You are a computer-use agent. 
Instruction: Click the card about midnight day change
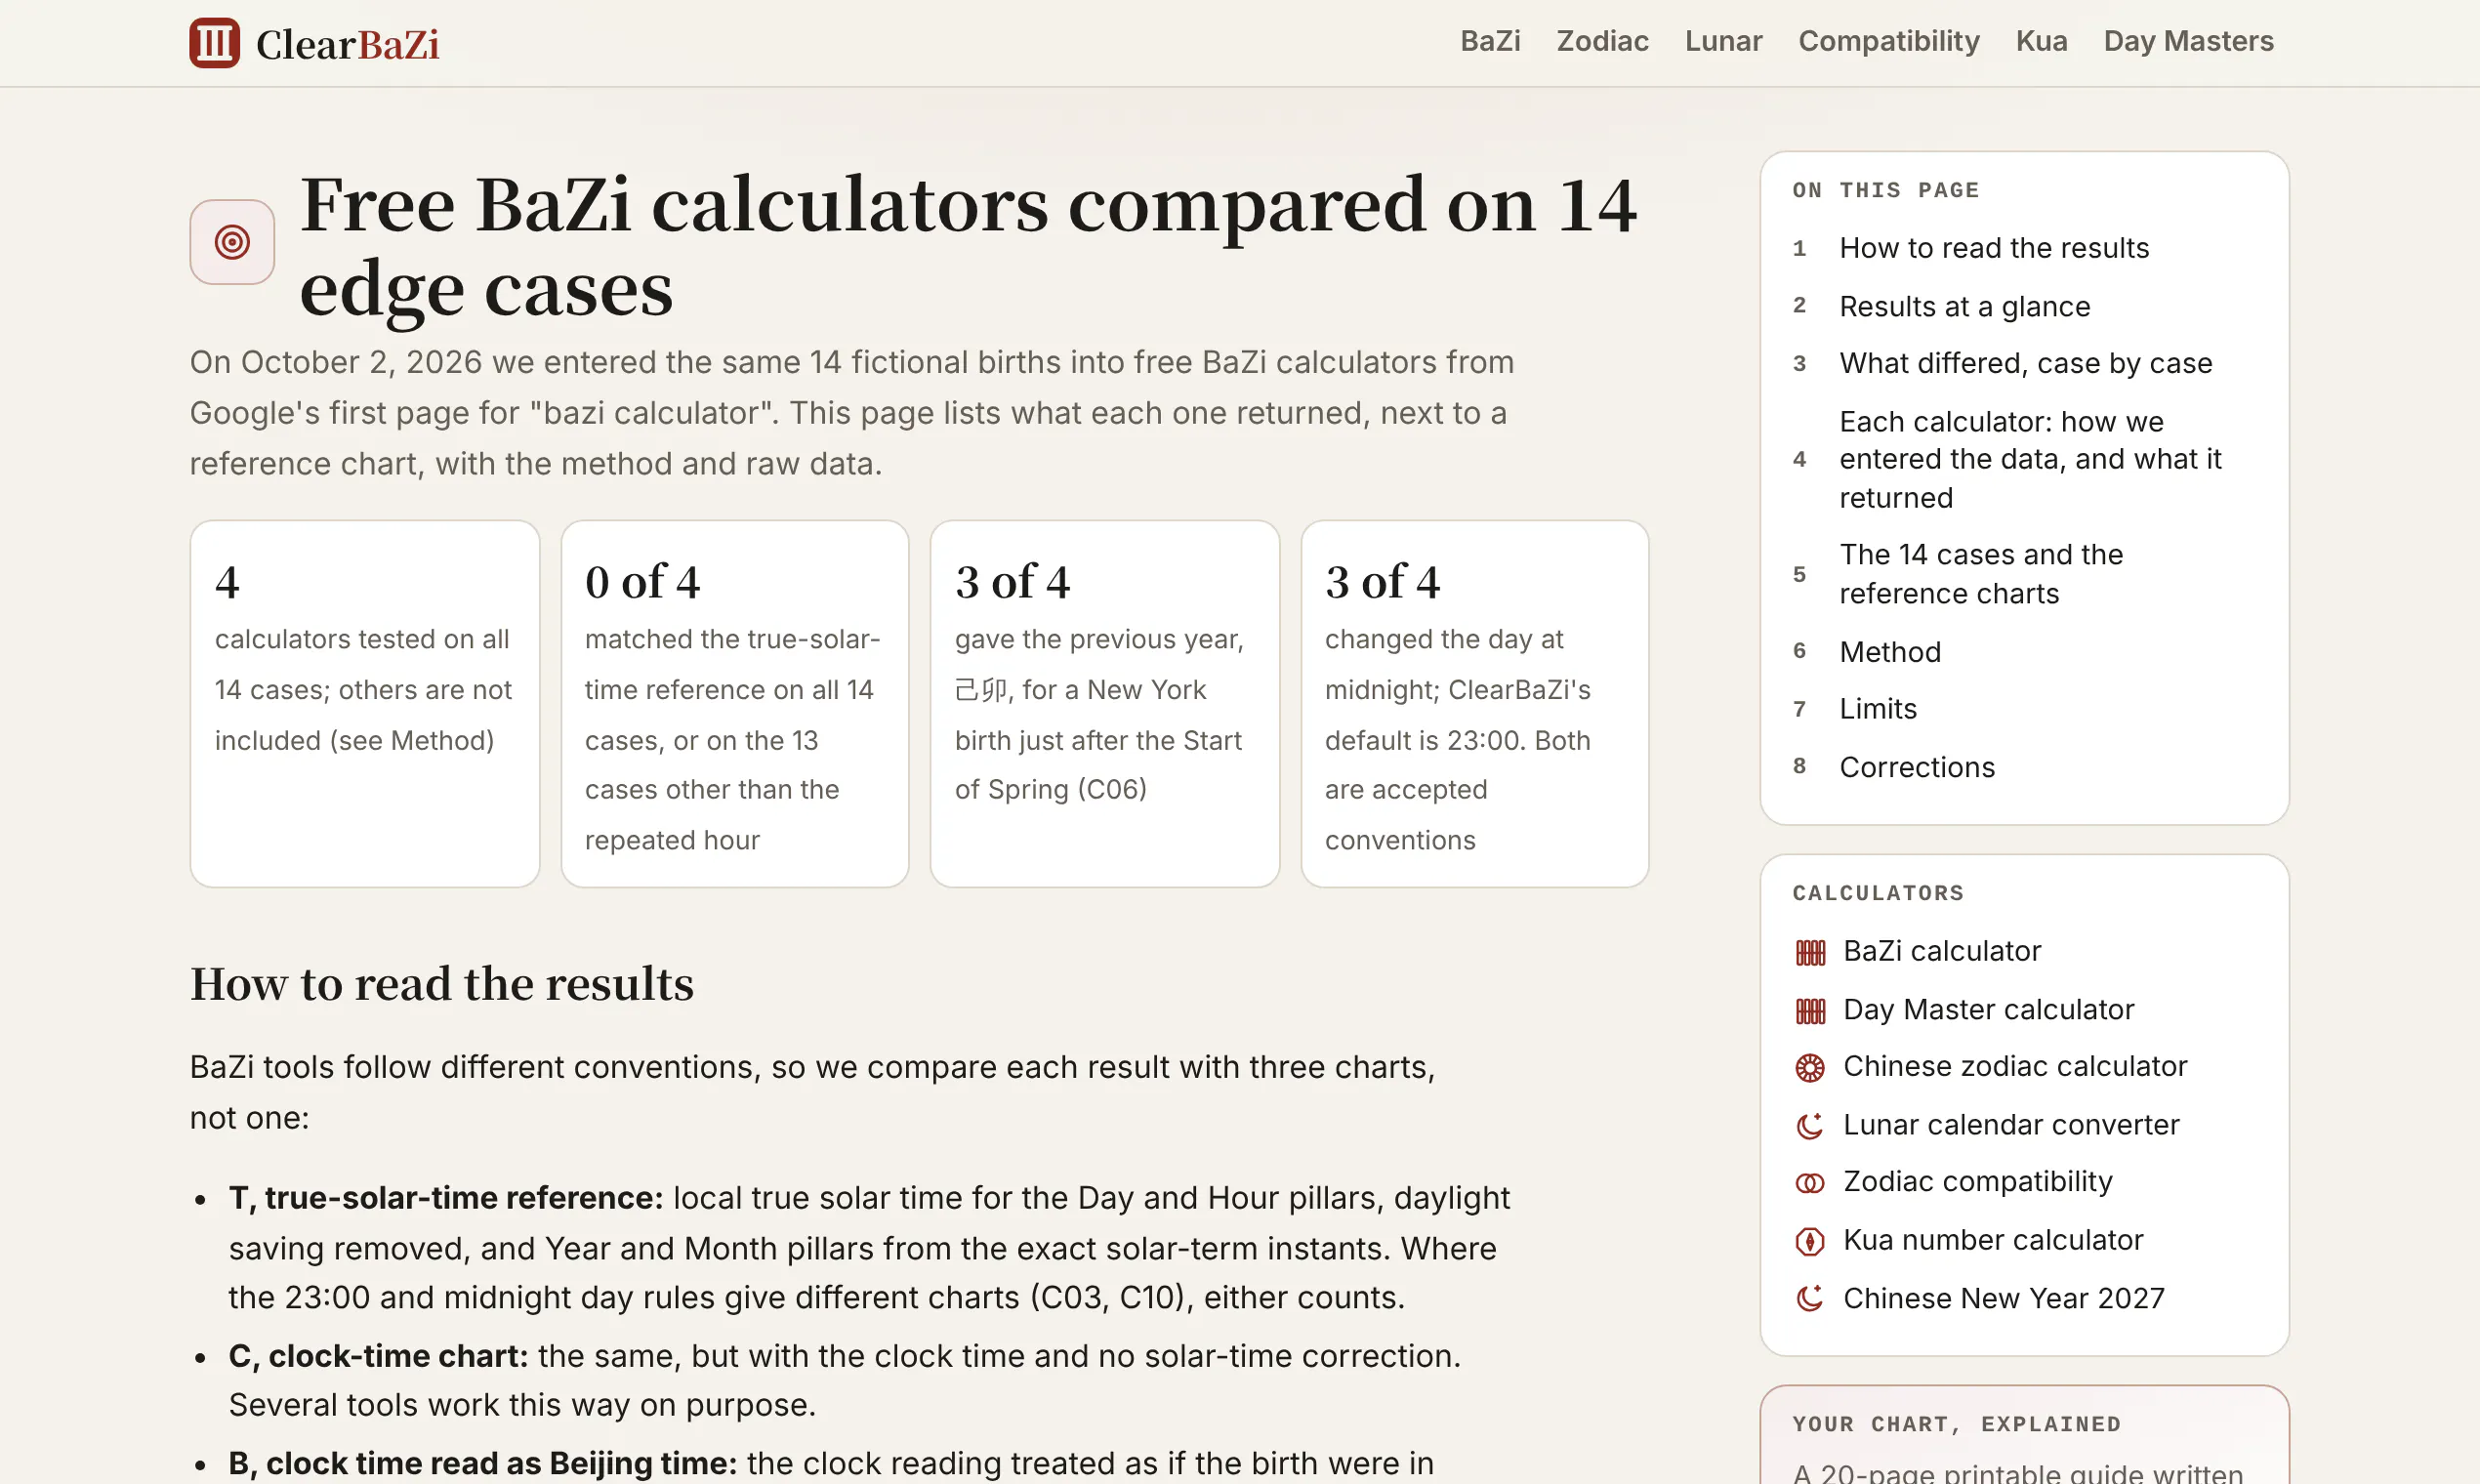pyautogui.click(x=1474, y=704)
